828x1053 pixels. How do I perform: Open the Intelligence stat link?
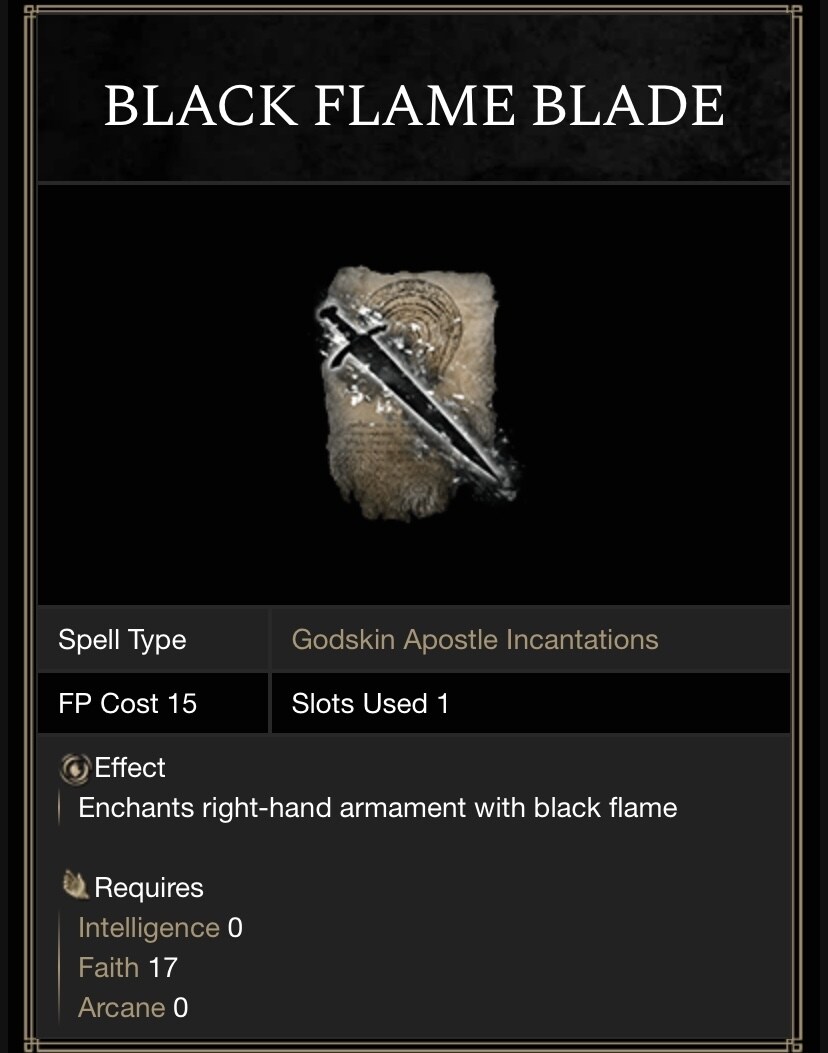148,928
